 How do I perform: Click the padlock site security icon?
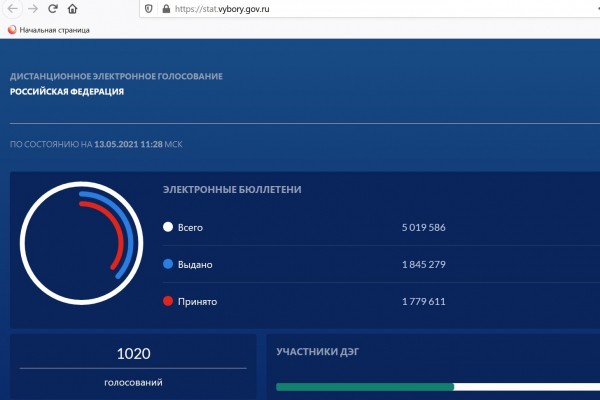tap(164, 8)
